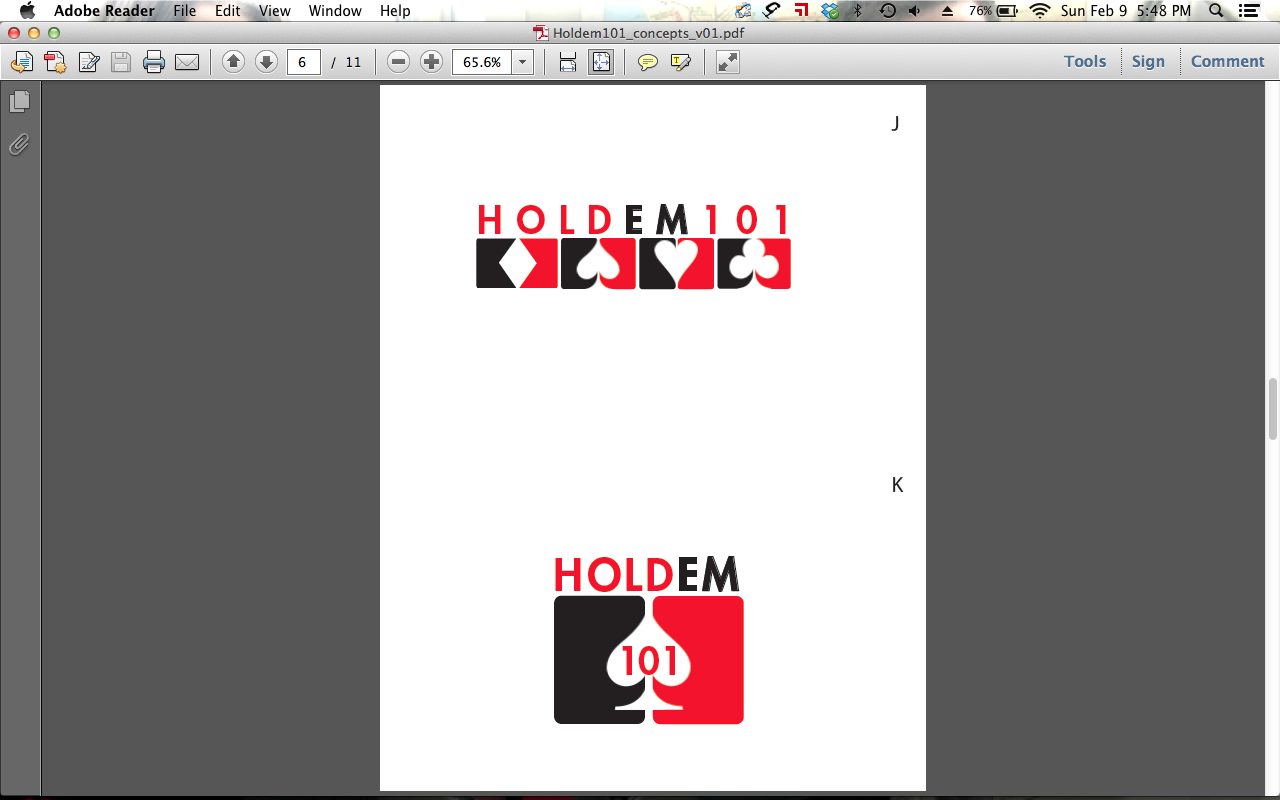Open the Page Thumbnails sidebar panel

click(19, 102)
